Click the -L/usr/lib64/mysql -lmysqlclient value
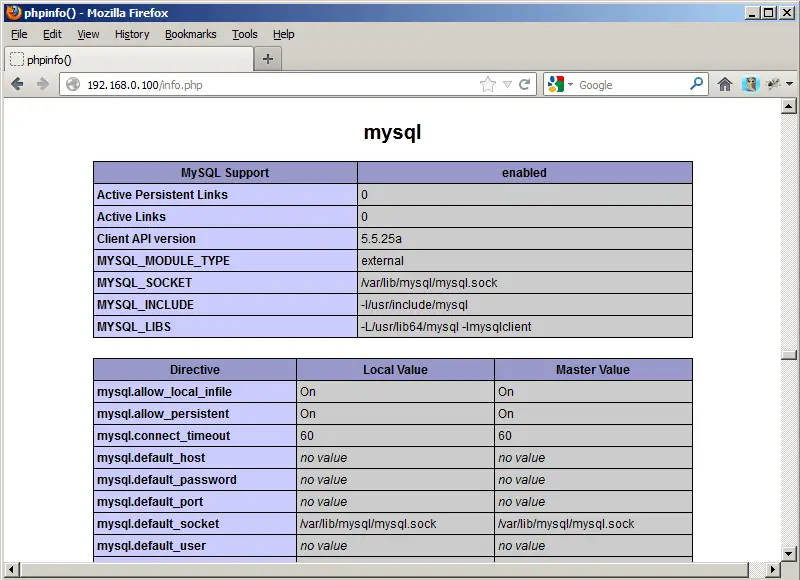Image resolution: width=800 pixels, height=580 pixels. [x=446, y=326]
